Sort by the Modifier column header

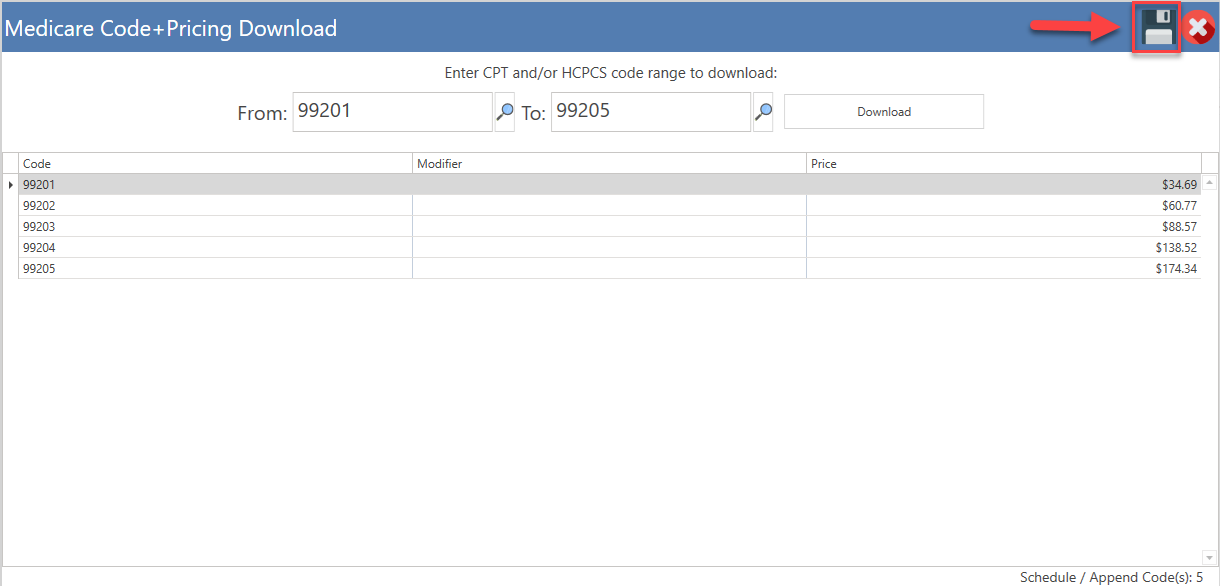tap(609, 163)
